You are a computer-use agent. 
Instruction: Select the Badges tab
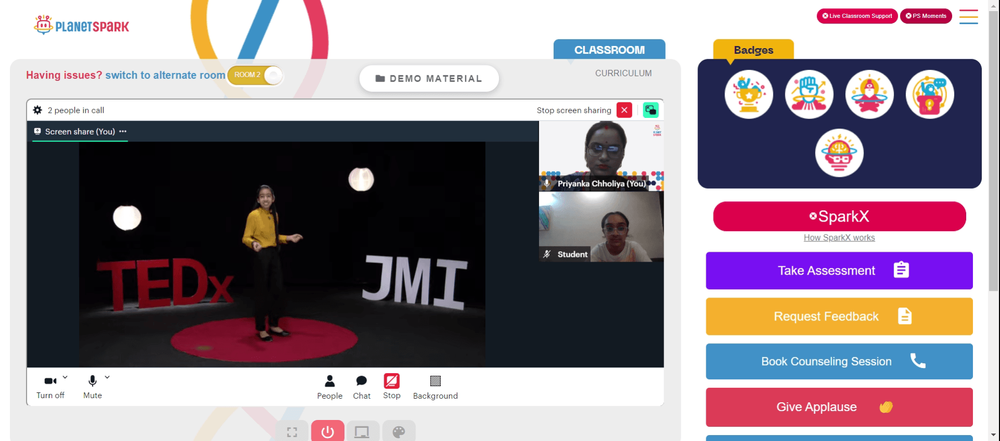pos(753,50)
